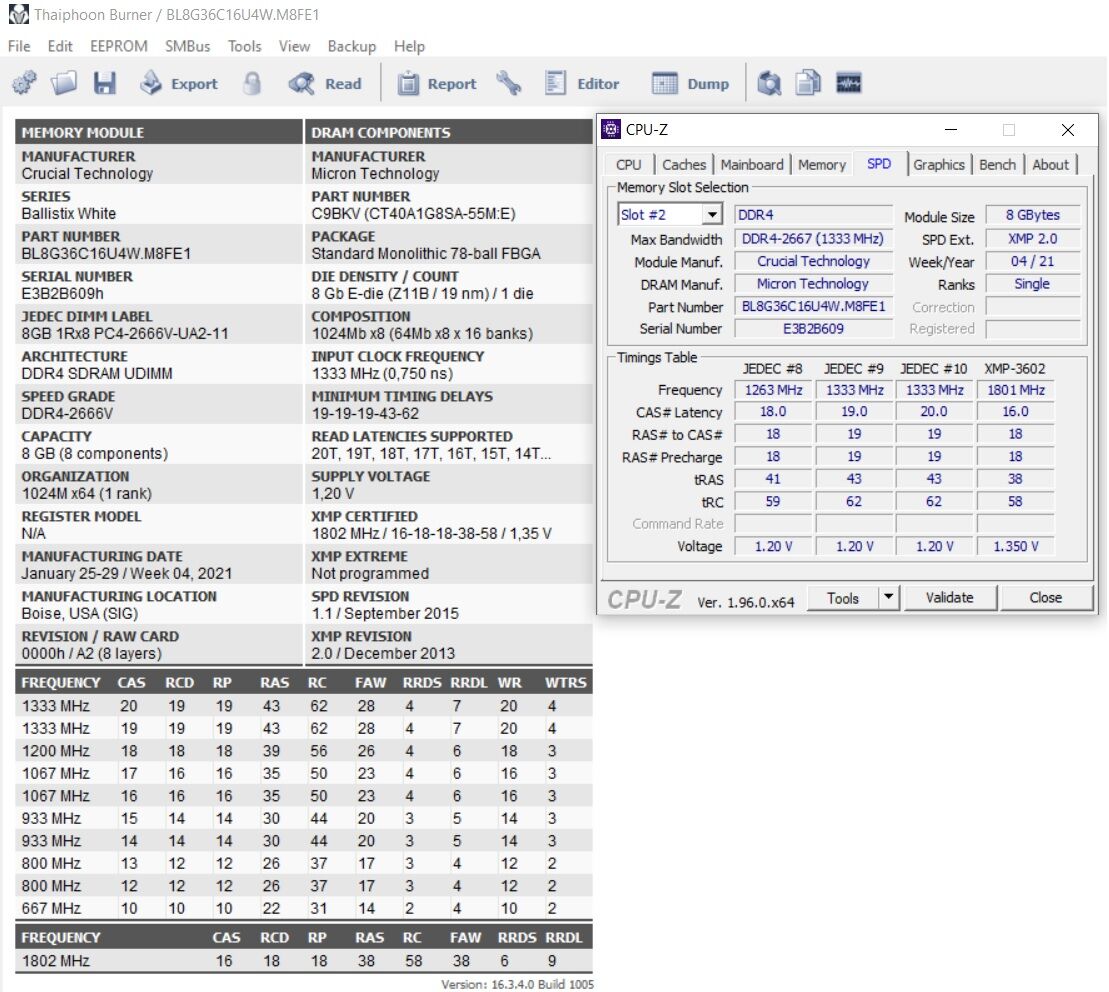This screenshot has height=992, width=1109.
Task: Click the JEDEC label 8GB 1Rx8 PC4-2666V-UA2-11
Action: pyautogui.click(x=124, y=333)
